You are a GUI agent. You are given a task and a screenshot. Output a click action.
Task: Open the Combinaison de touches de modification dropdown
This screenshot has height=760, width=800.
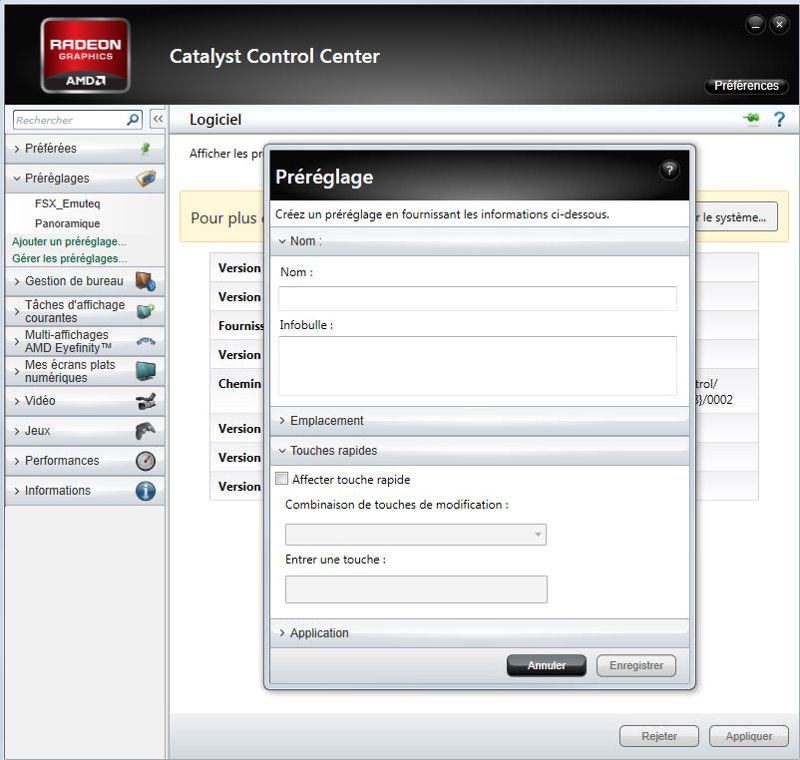(416, 535)
